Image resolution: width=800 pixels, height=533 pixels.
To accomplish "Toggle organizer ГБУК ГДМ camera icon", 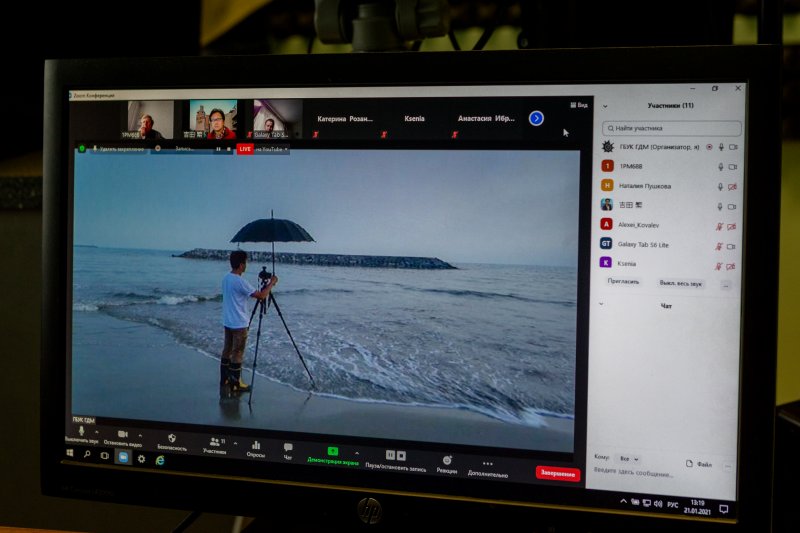I will tap(733, 147).
